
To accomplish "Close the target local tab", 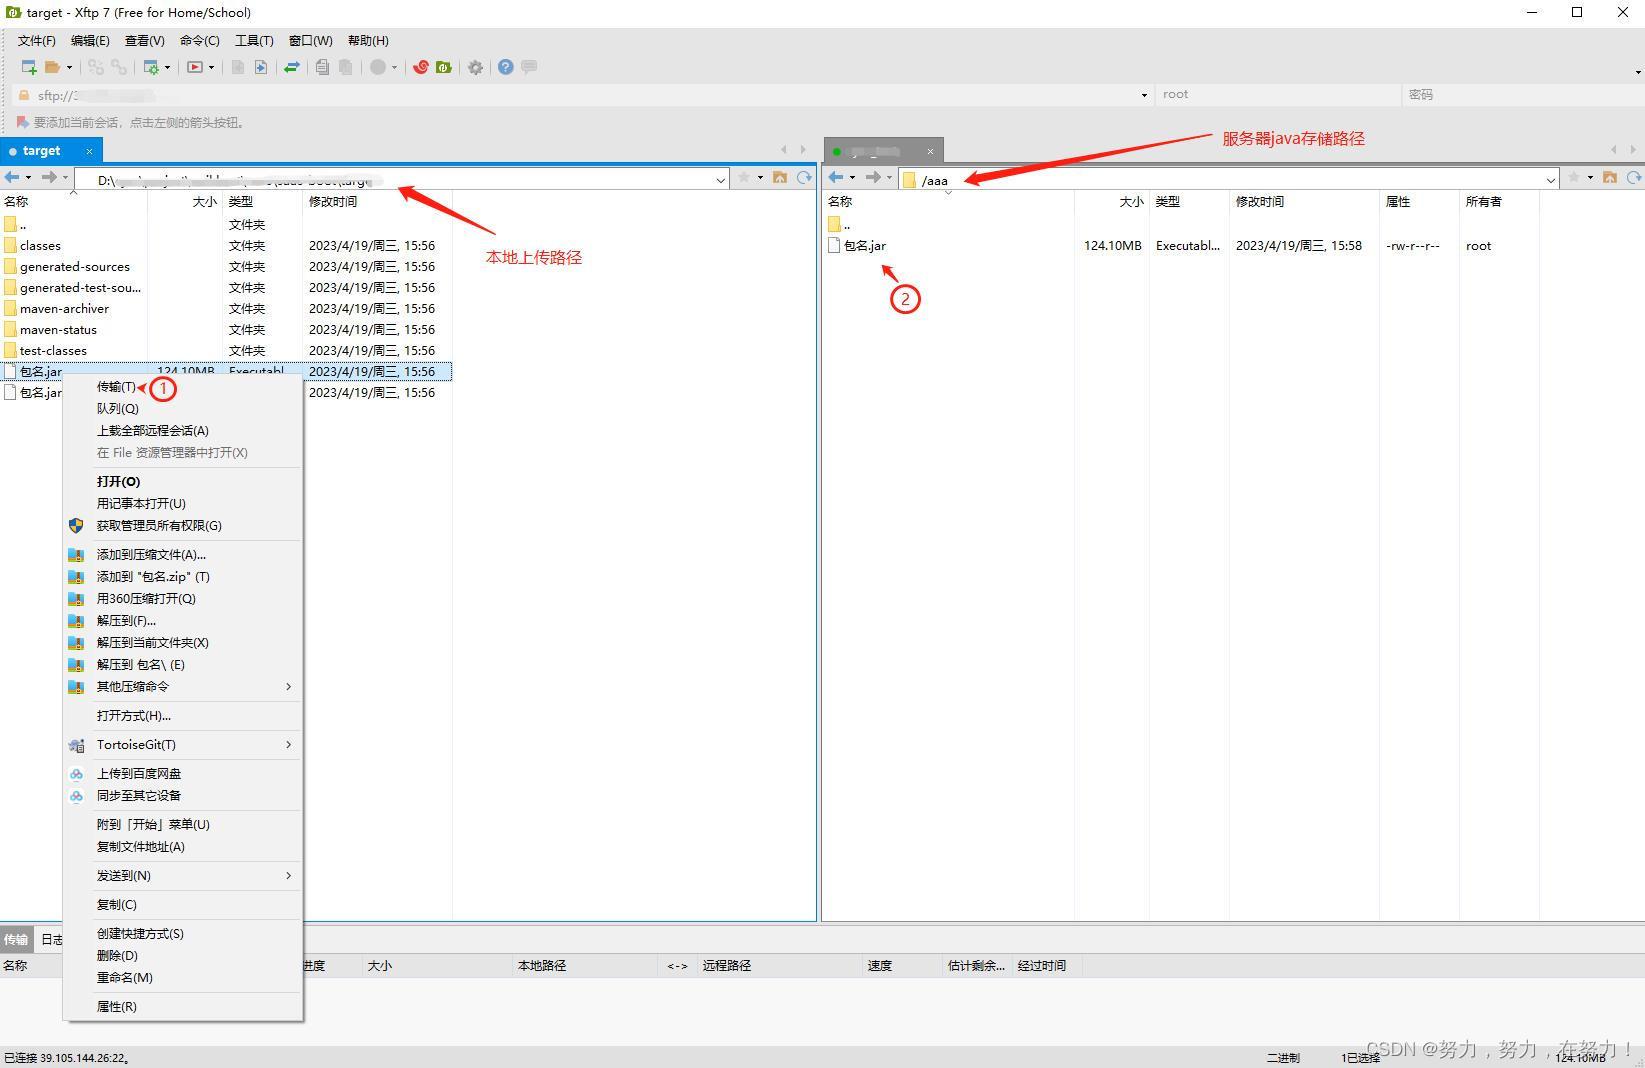I will coord(89,151).
